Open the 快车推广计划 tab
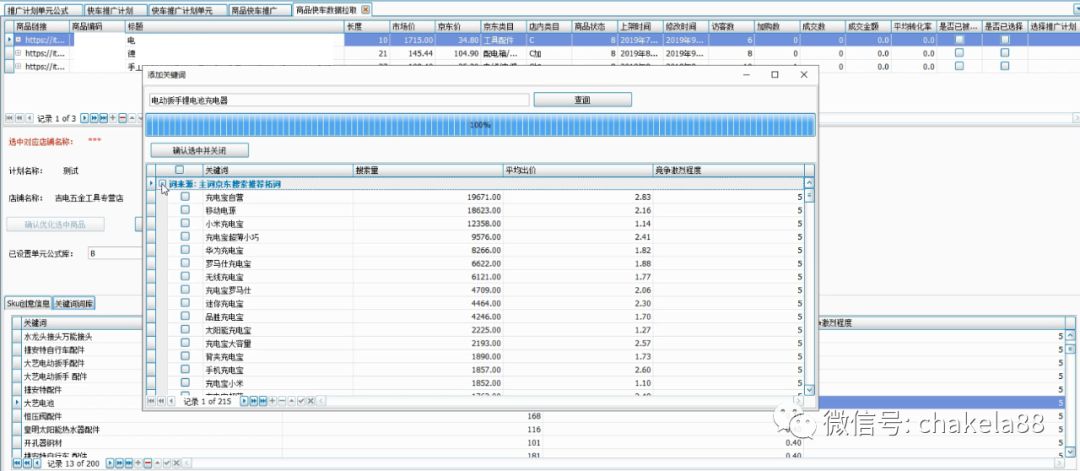1080x471 pixels. tap(115, 10)
